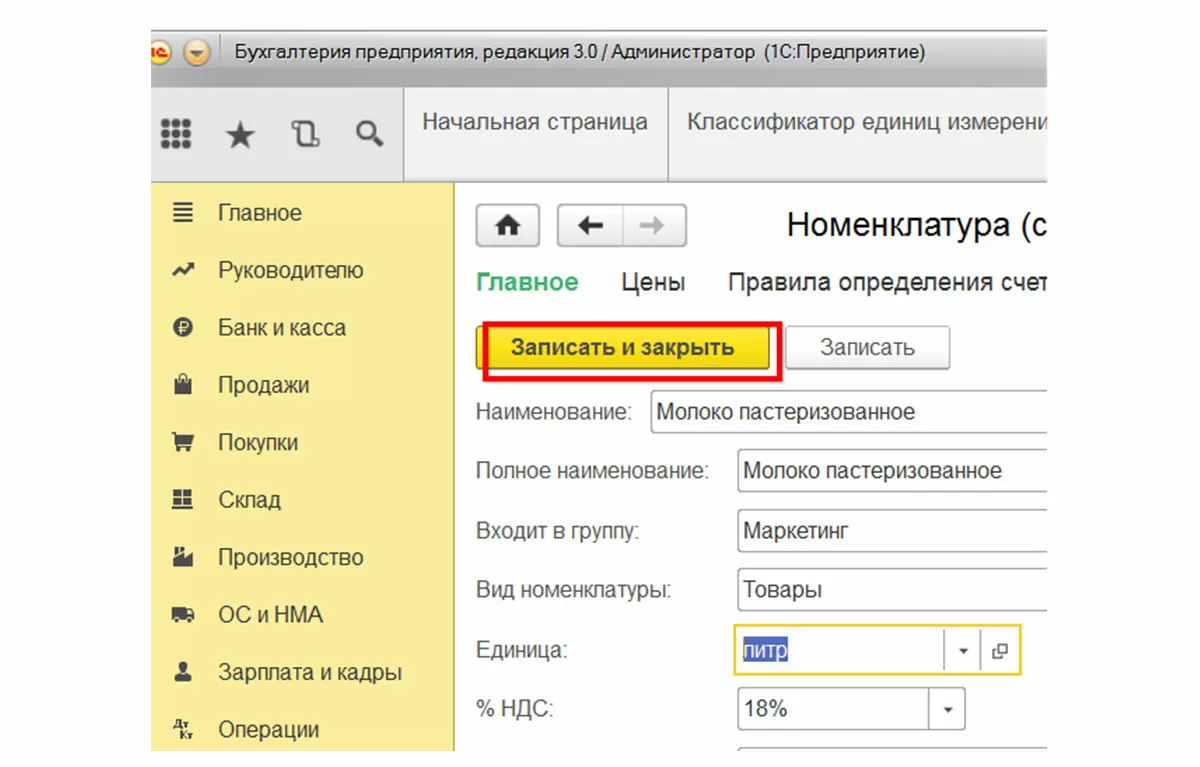Open Favorites star icon
The width and height of the screenshot is (1200, 767).
240,134
